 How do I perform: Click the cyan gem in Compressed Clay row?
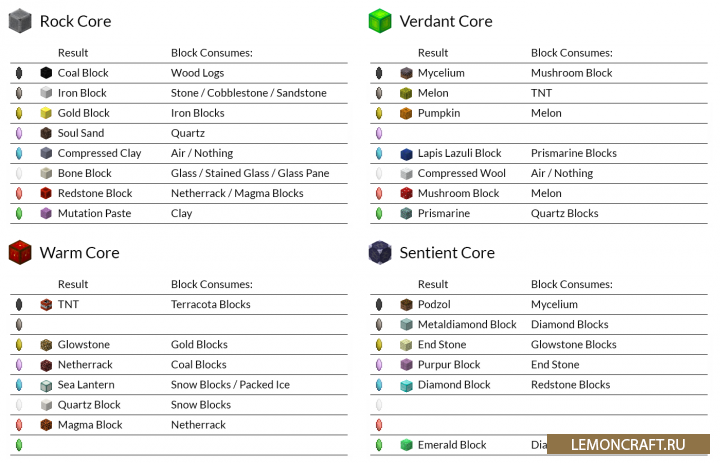tap(19, 153)
